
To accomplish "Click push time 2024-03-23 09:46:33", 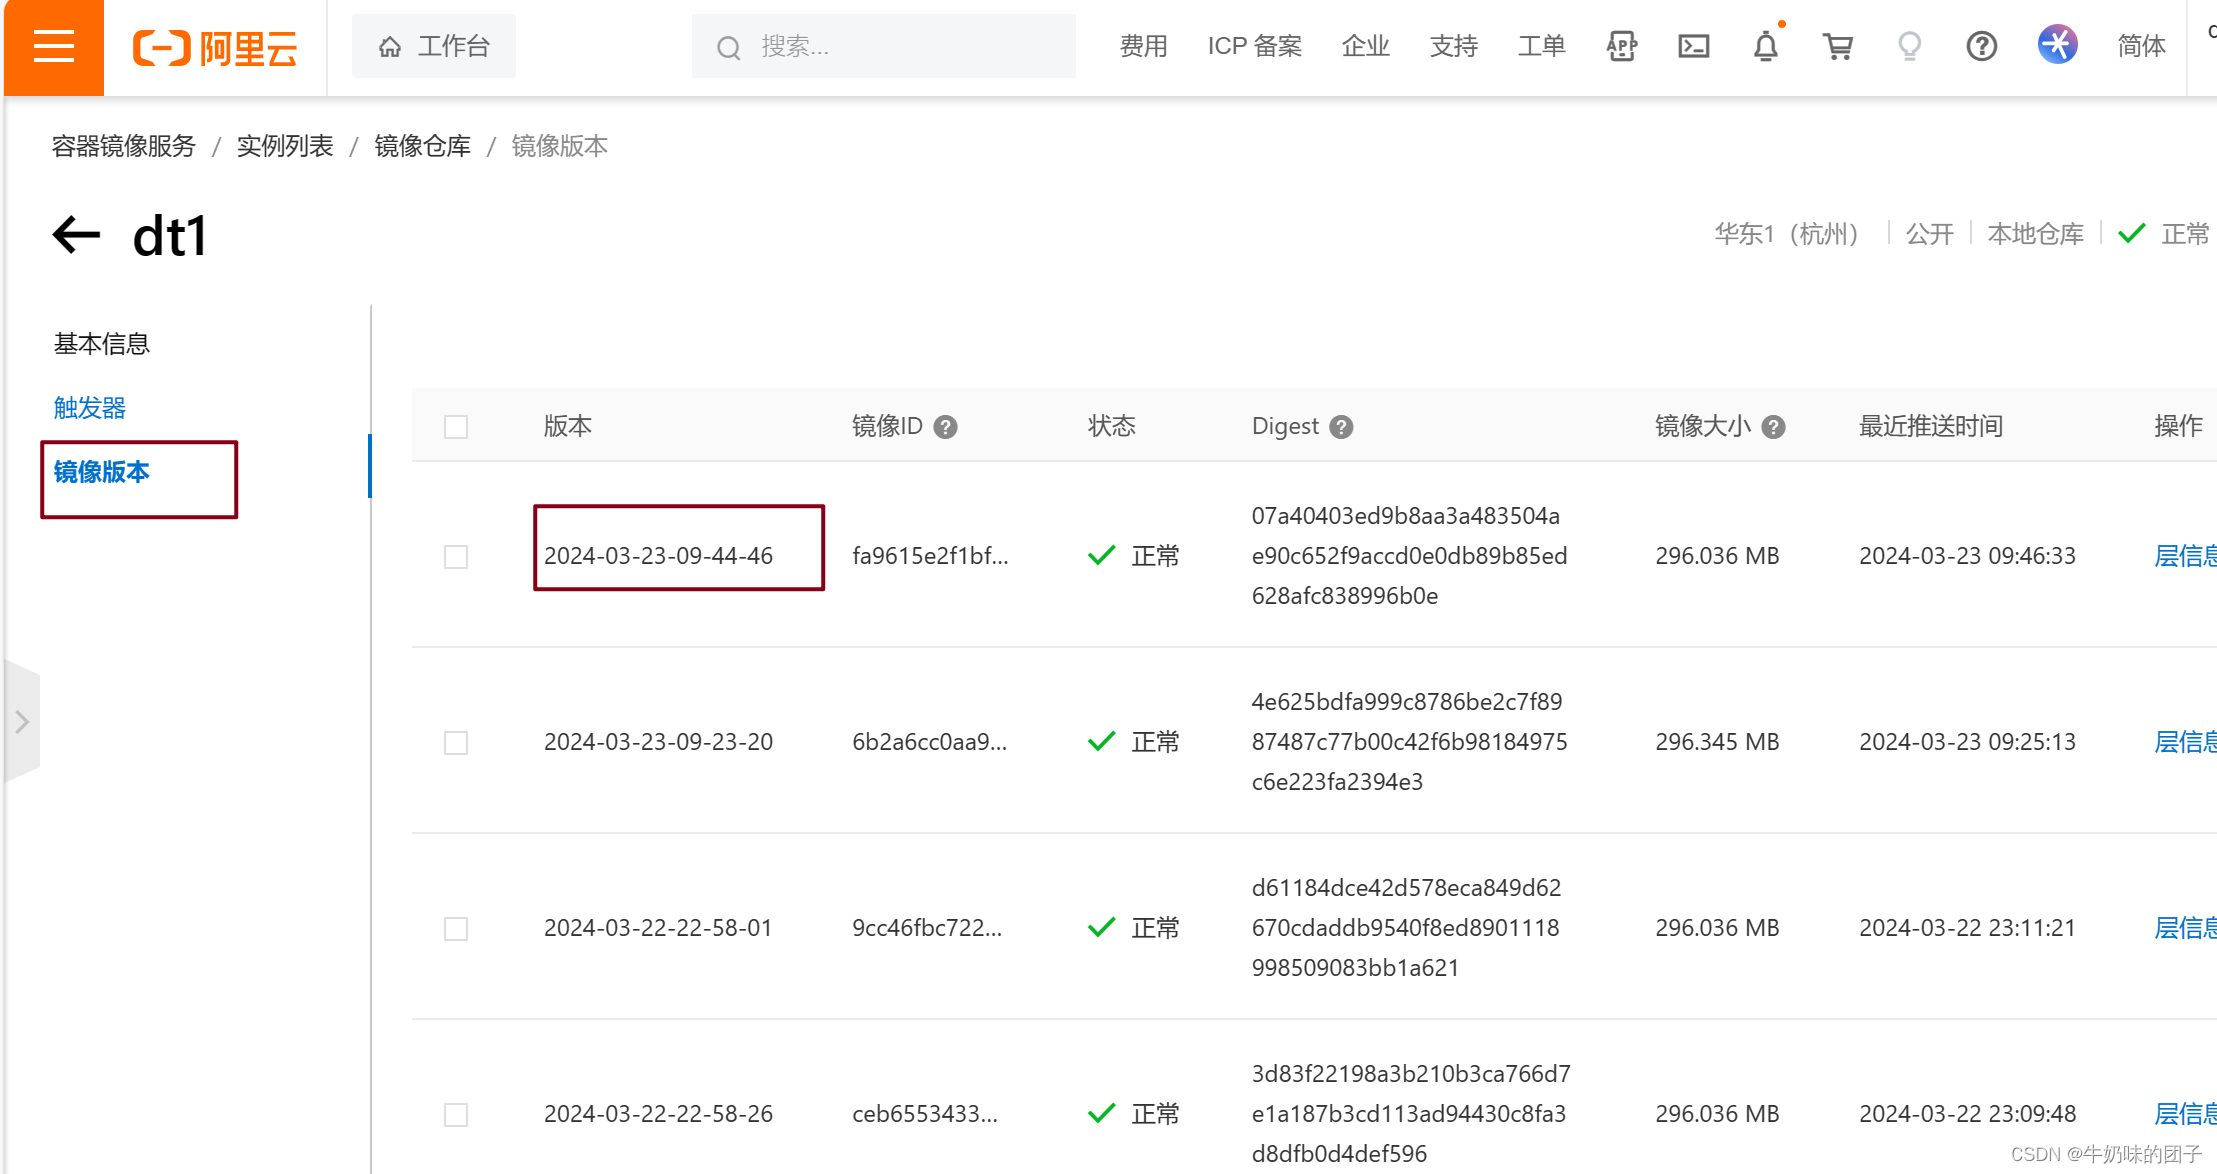I will [x=1967, y=556].
